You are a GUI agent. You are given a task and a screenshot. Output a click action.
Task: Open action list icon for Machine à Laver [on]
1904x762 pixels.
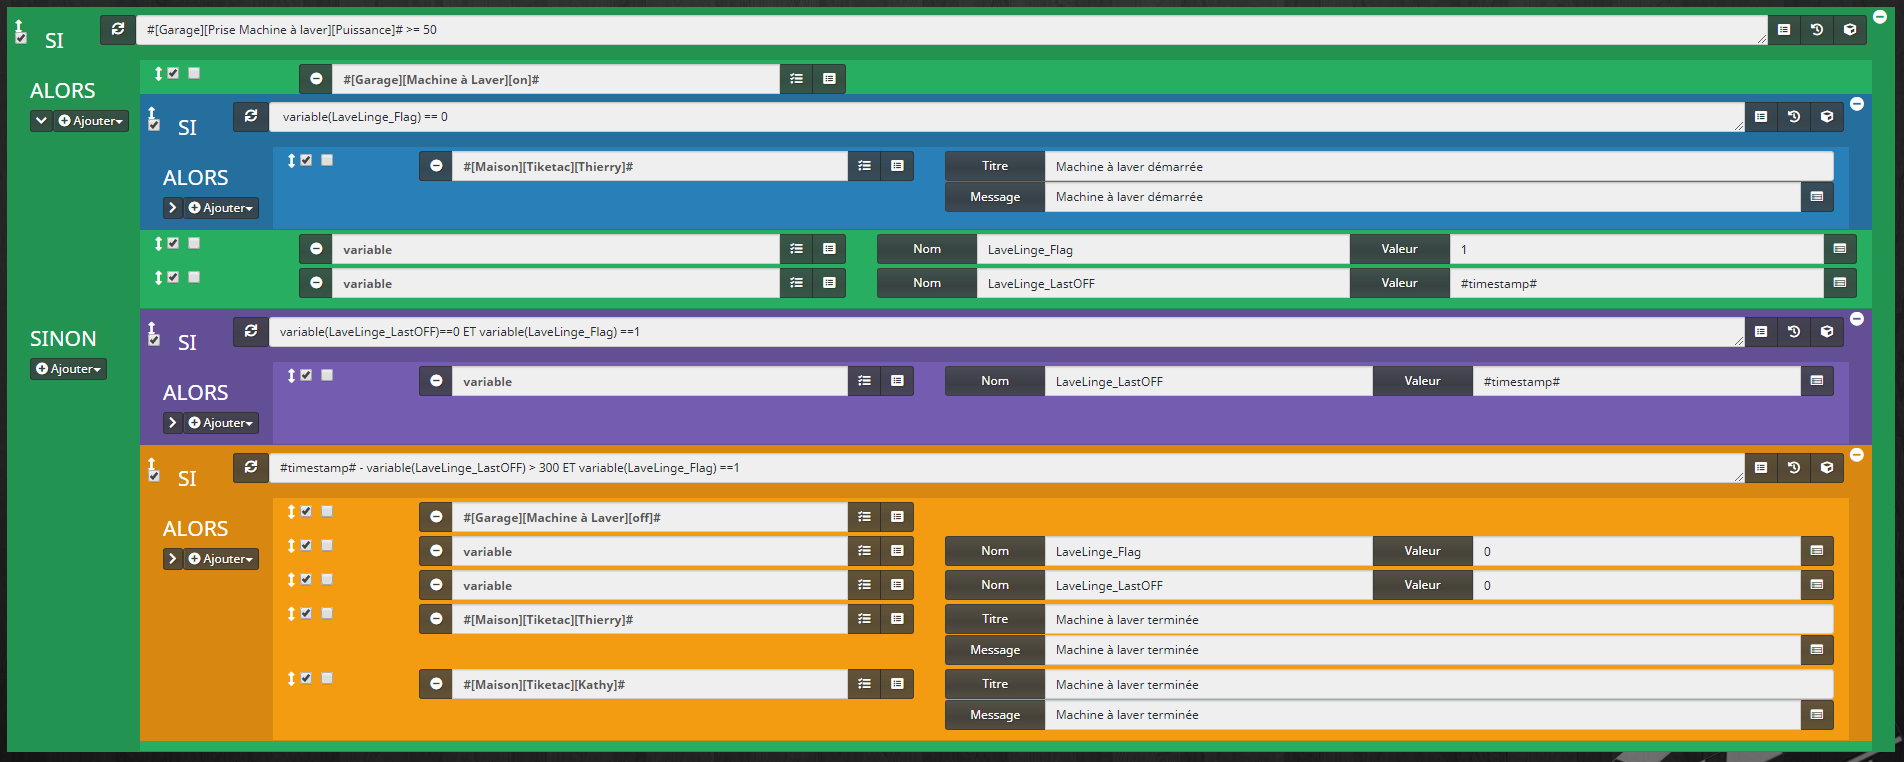[x=796, y=79]
